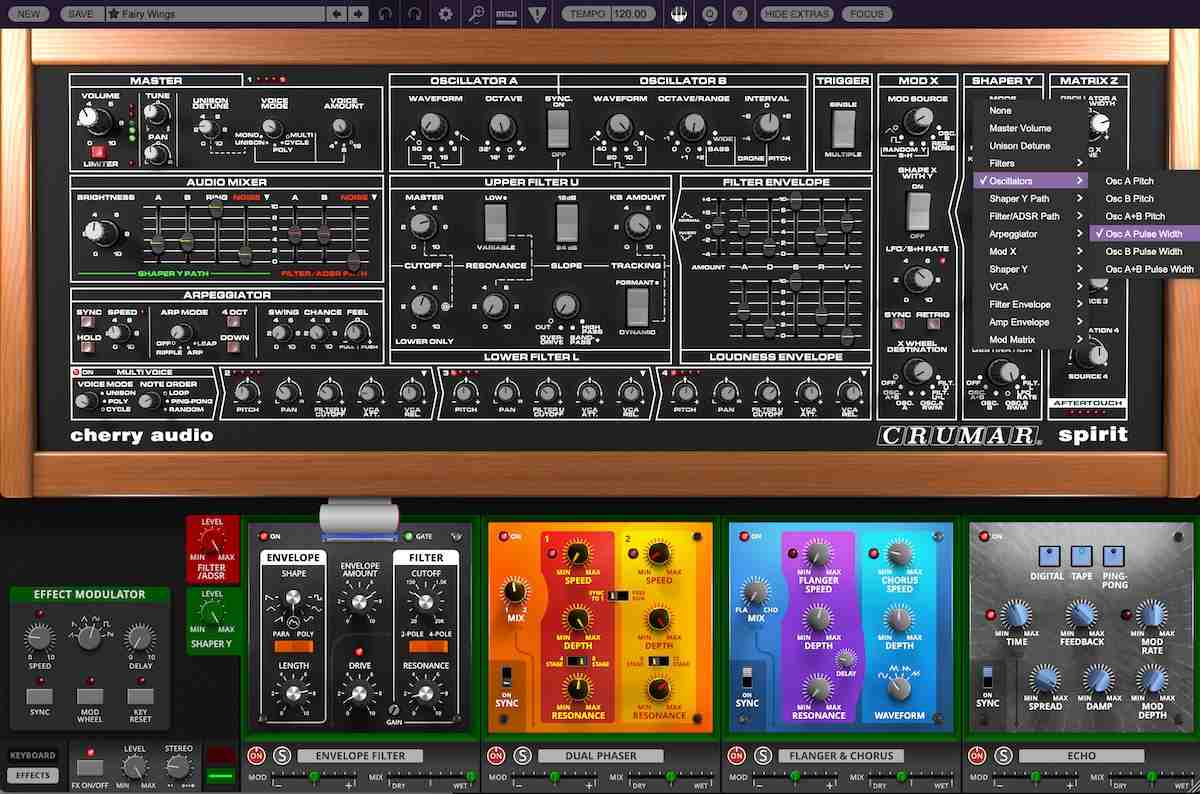
Task: Click the hand MPE icon in the toolbar
Action: 679,13
